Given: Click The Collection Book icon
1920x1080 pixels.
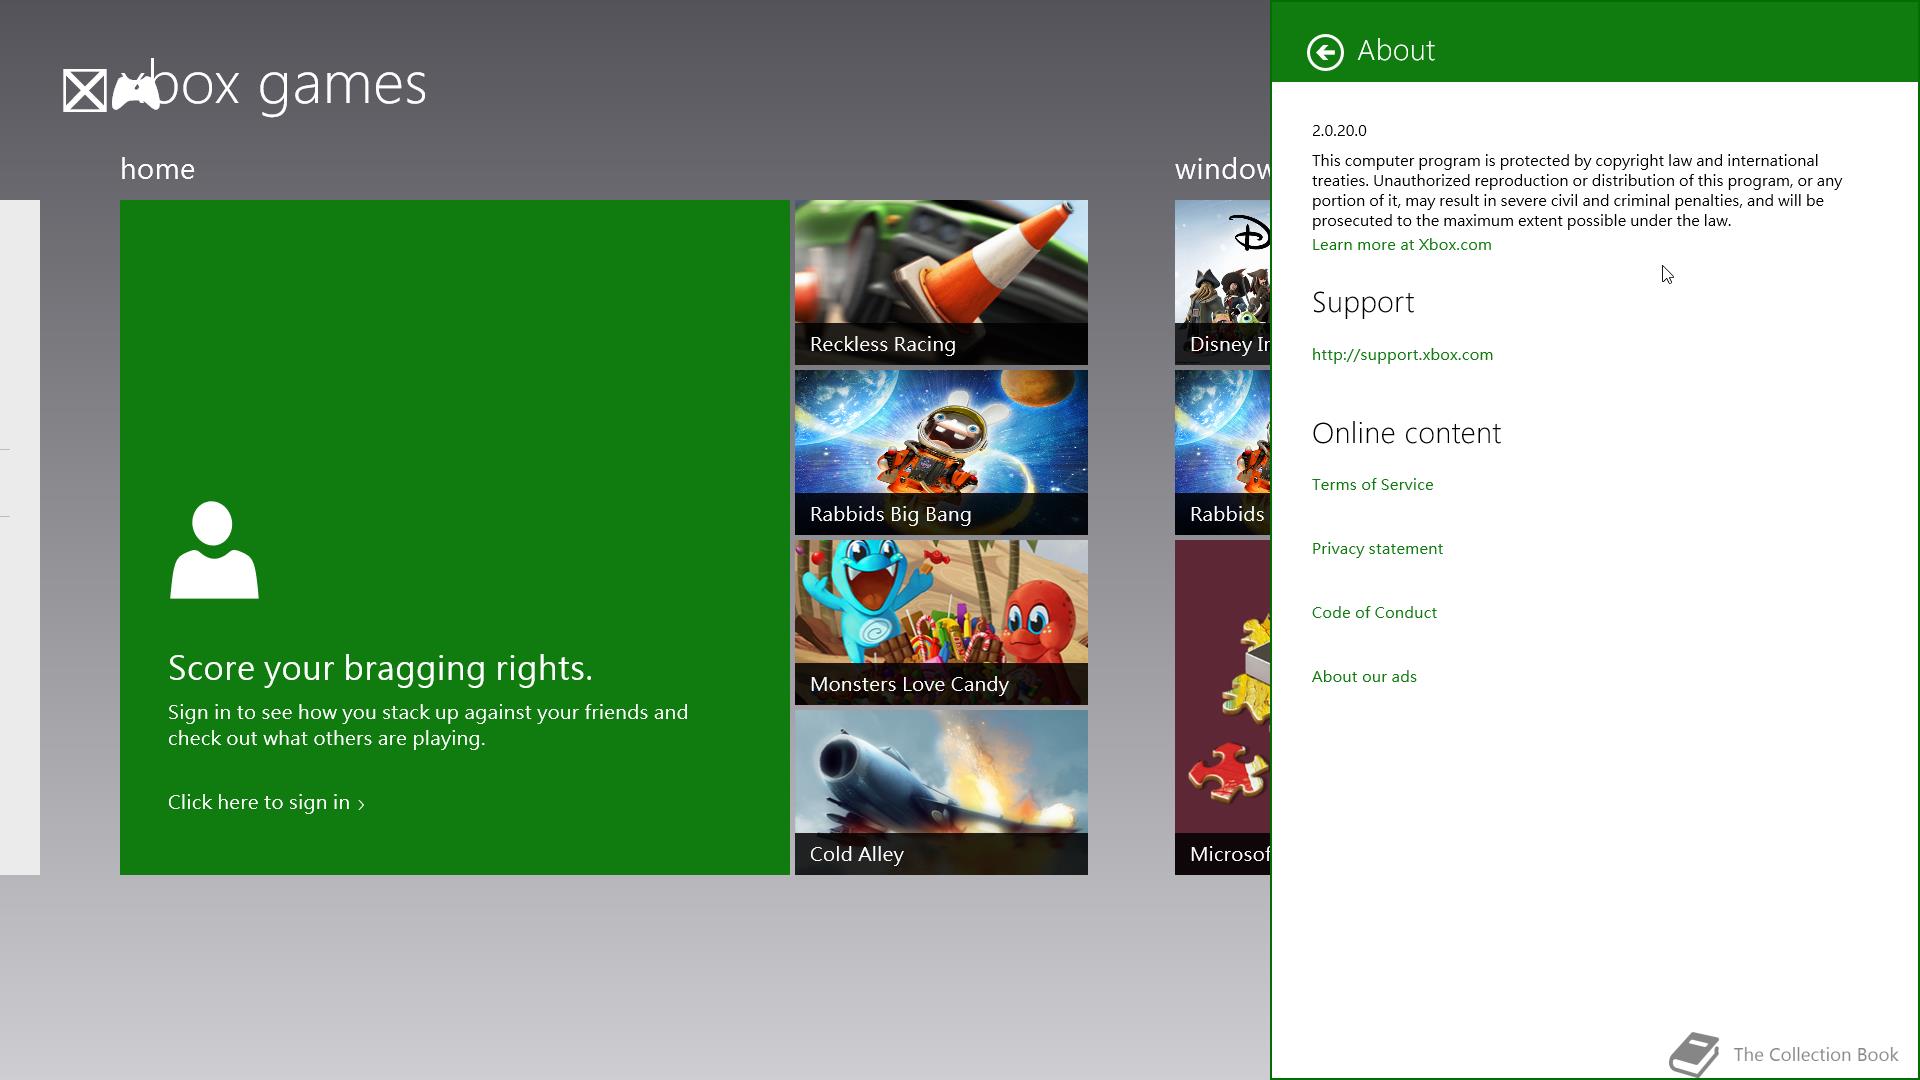Looking at the screenshot, I should [x=1693, y=1054].
